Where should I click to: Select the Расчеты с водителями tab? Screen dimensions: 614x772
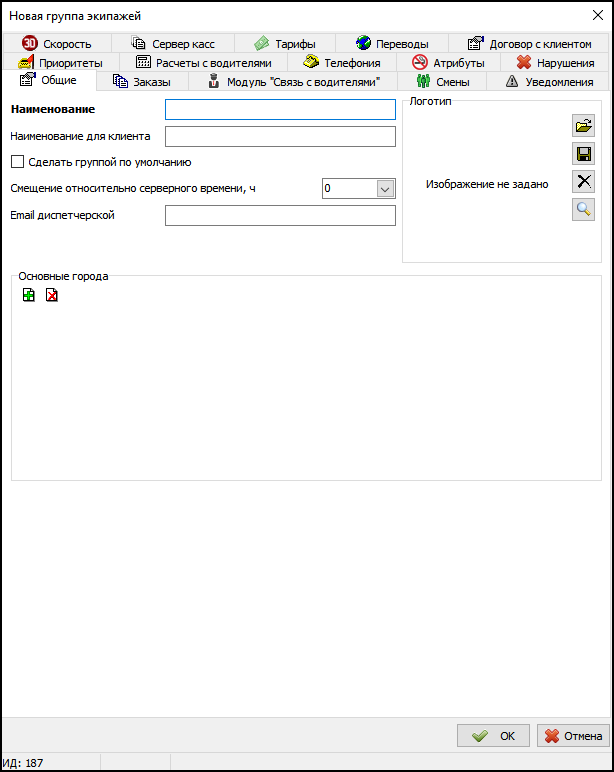203,63
